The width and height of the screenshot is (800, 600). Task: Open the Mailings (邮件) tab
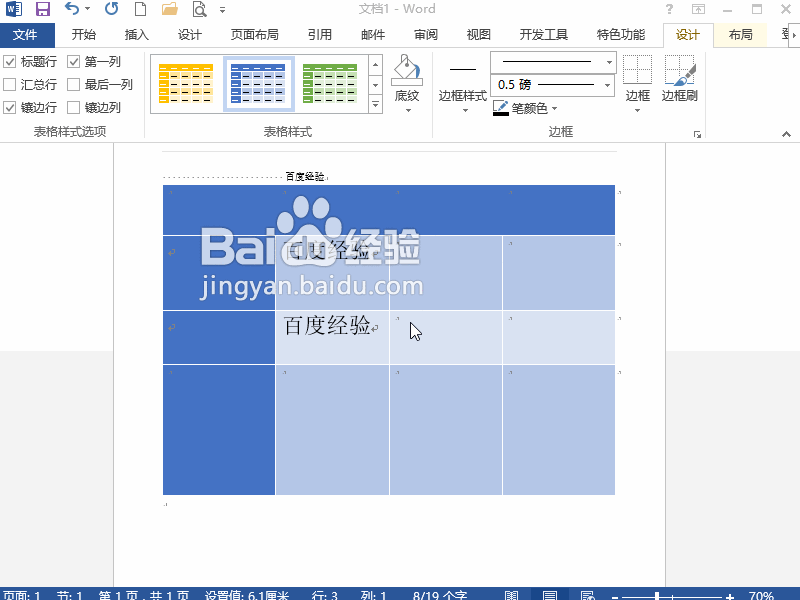[373, 35]
